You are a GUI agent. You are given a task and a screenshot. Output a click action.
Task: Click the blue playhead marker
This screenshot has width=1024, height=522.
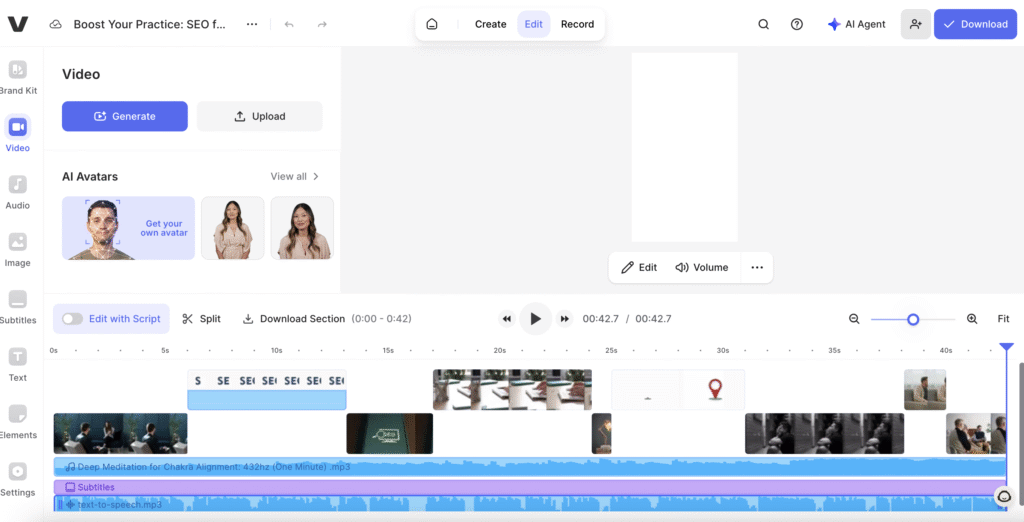[1006, 346]
